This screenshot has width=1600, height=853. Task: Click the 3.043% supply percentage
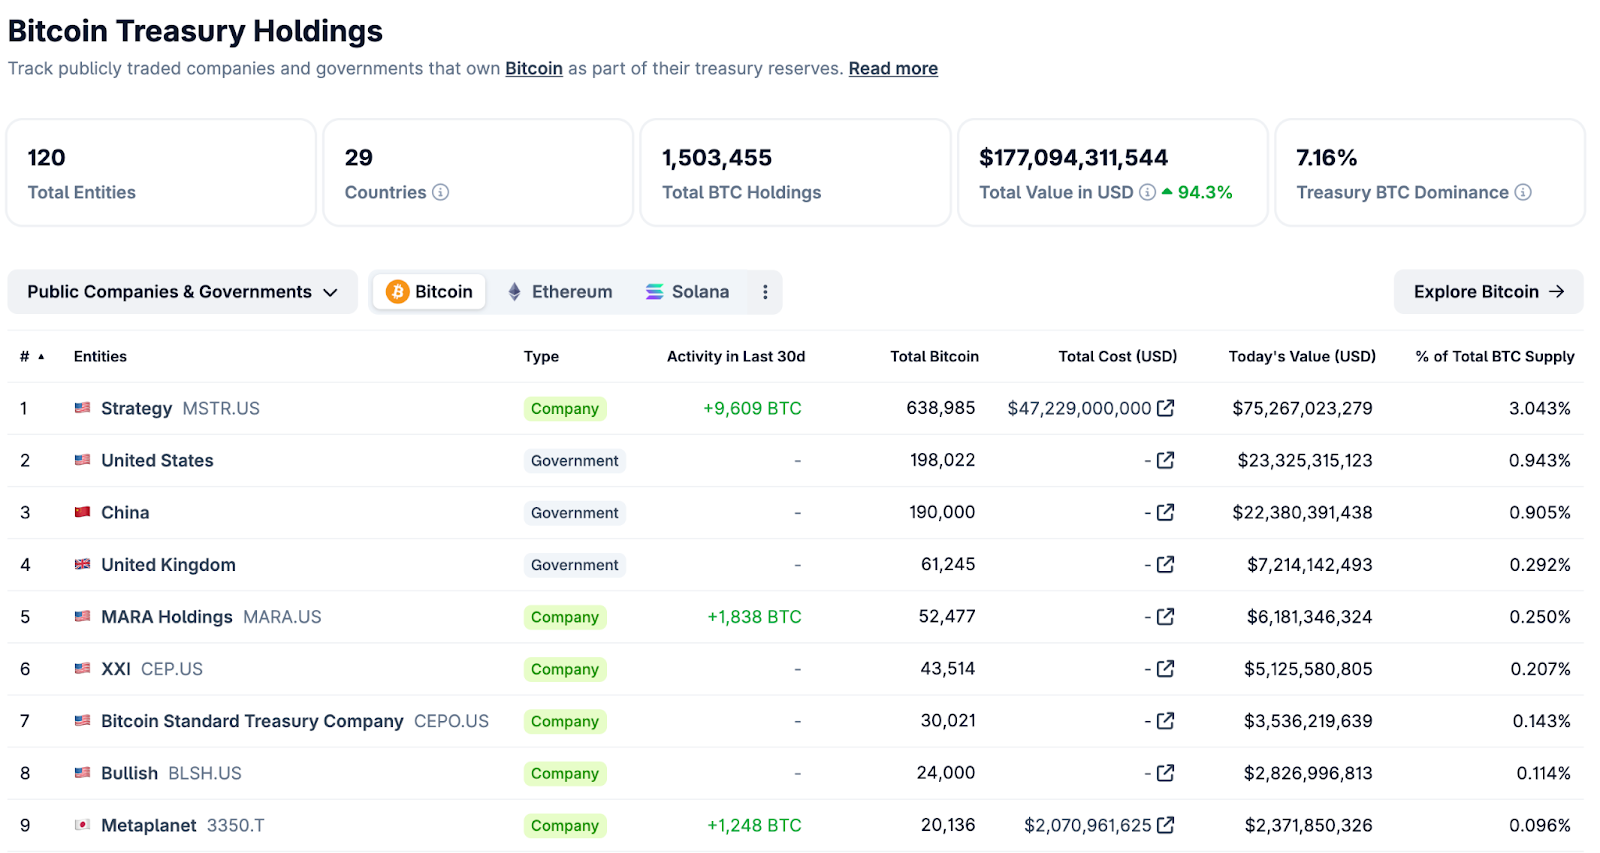click(x=1540, y=408)
